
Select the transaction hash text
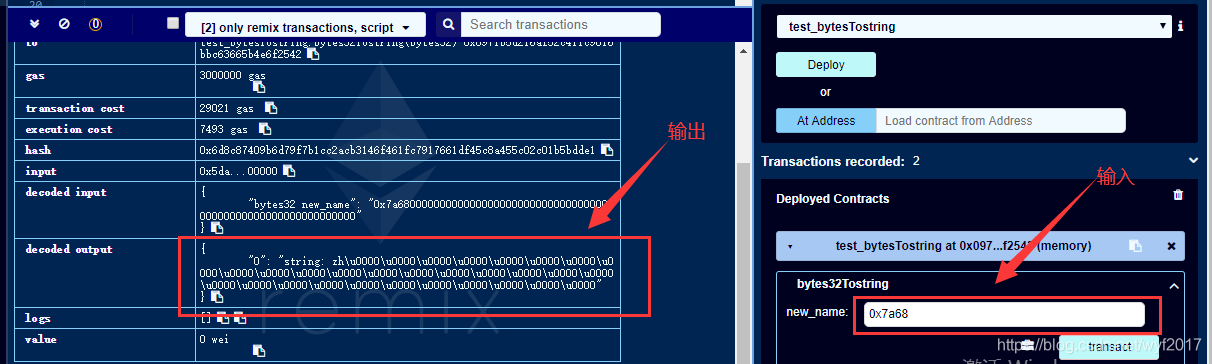[397, 150]
